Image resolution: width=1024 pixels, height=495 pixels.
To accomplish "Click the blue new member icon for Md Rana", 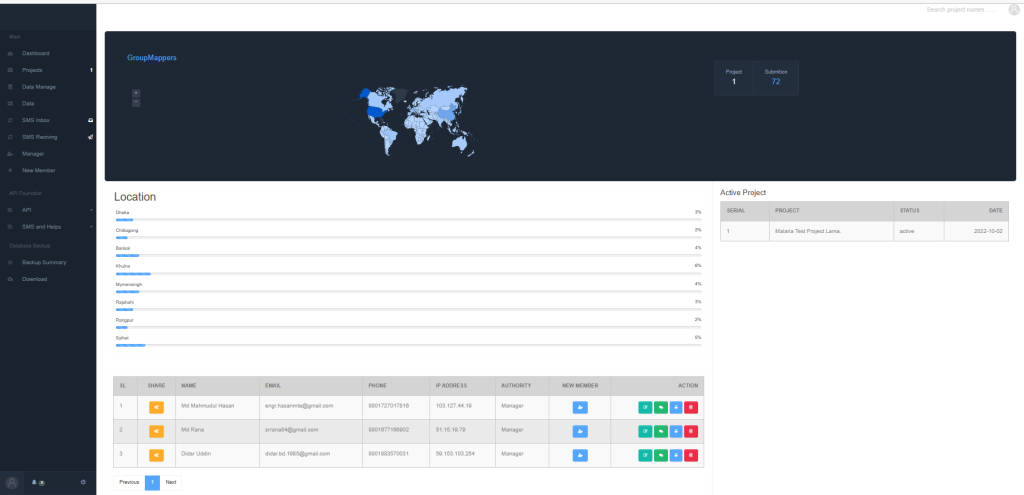I will (580, 431).
